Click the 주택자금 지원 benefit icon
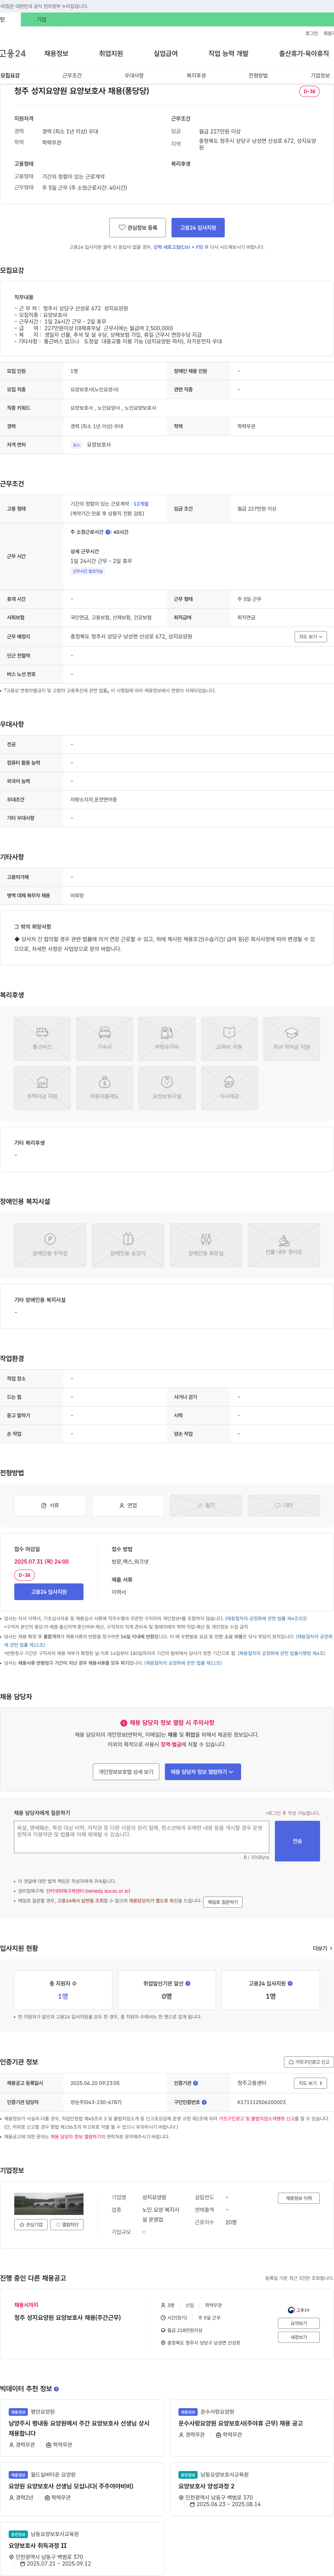Viewport: 334px width, 2576px height. [42, 1088]
